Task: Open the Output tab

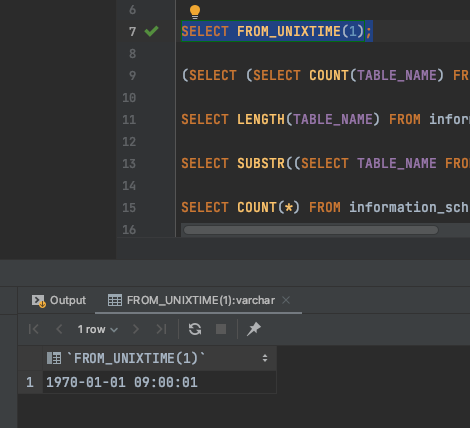Action: pos(59,300)
